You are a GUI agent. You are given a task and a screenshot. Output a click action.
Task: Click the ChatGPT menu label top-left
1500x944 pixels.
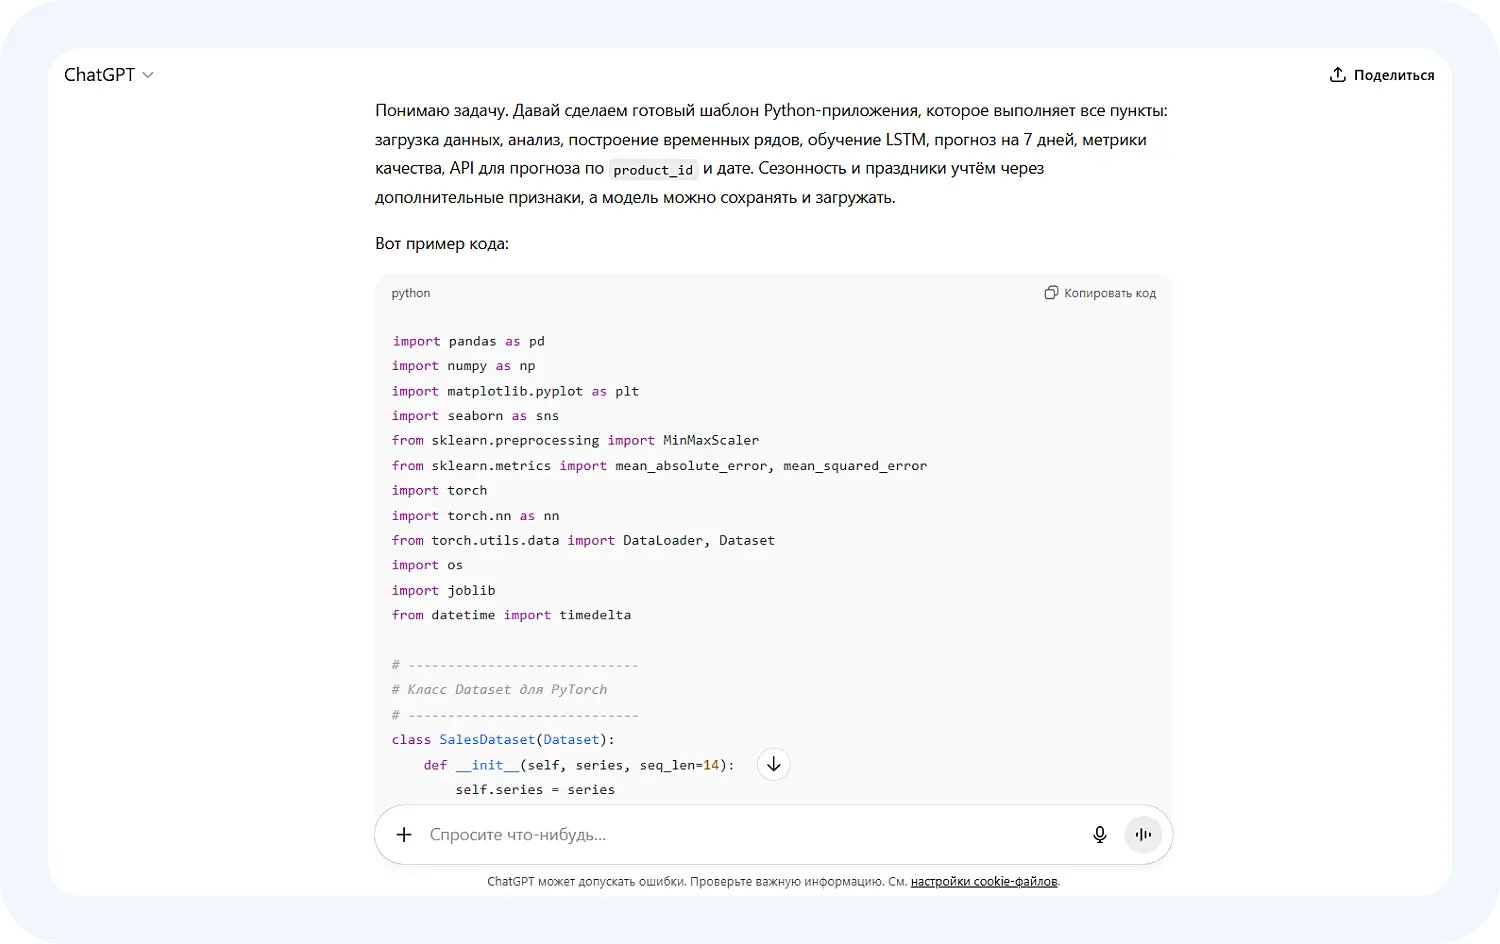coord(98,74)
